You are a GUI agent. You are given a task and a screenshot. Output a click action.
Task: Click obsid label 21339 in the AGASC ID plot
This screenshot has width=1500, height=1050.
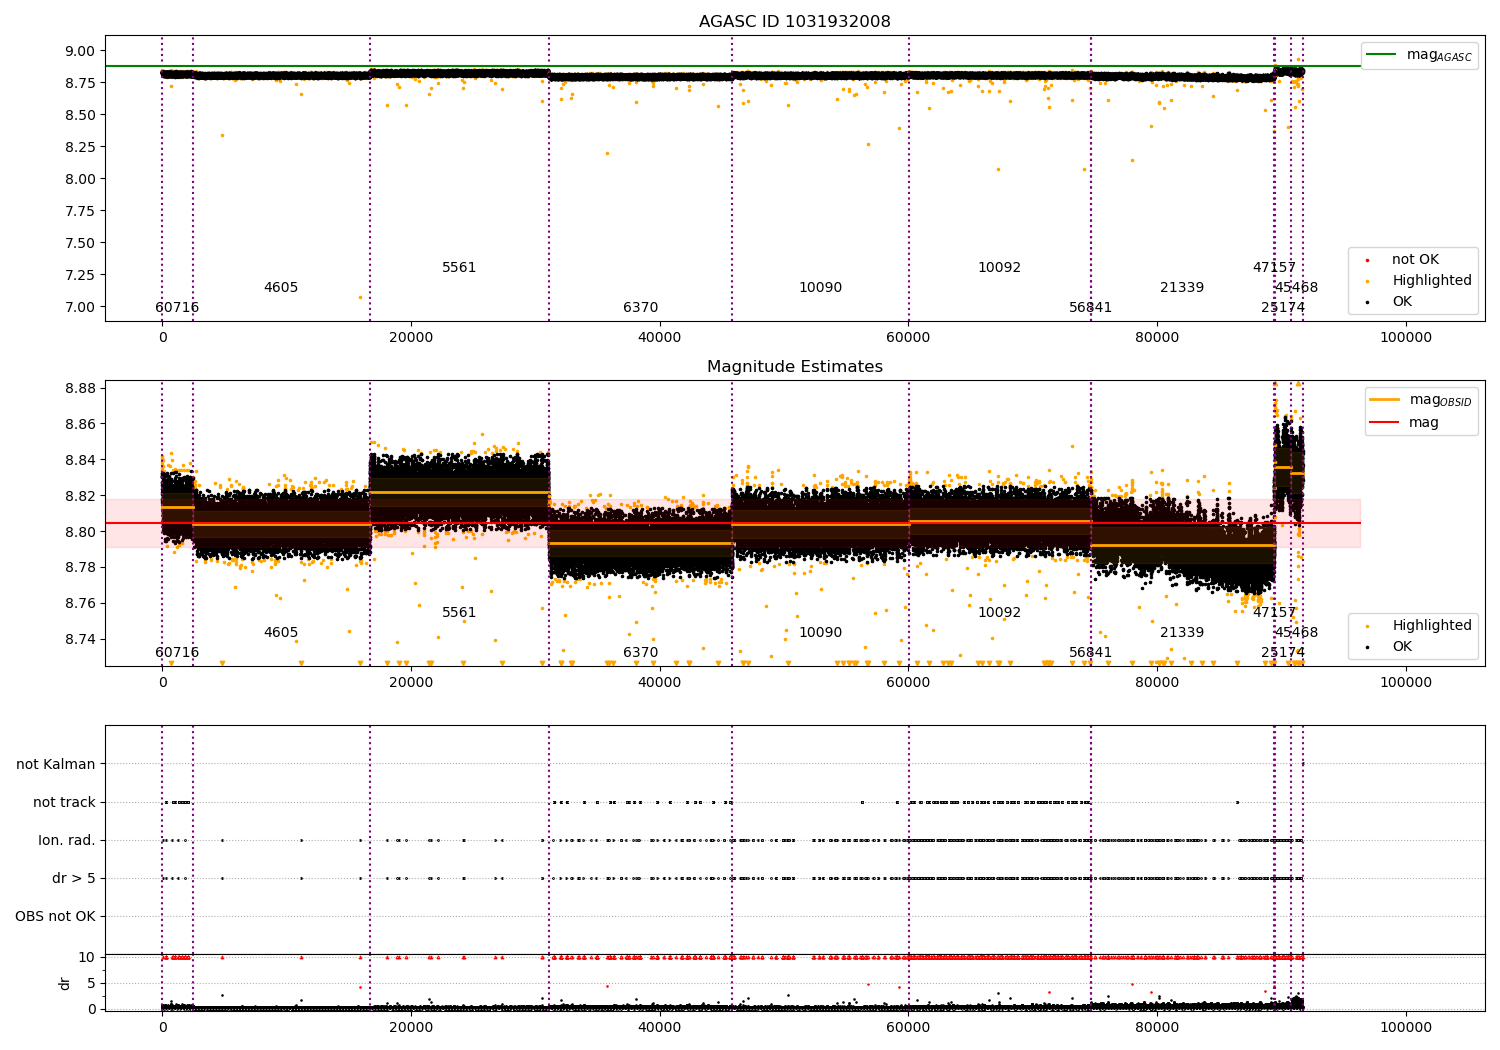click(1182, 288)
